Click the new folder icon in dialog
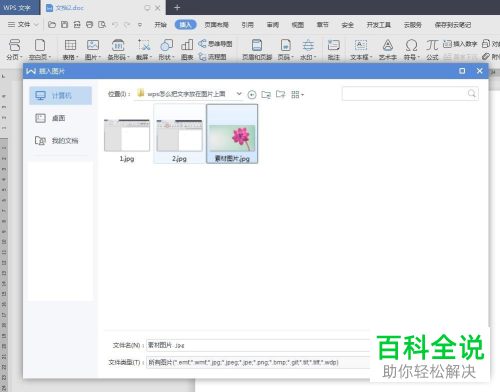The image size is (500, 392). (x=281, y=95)
